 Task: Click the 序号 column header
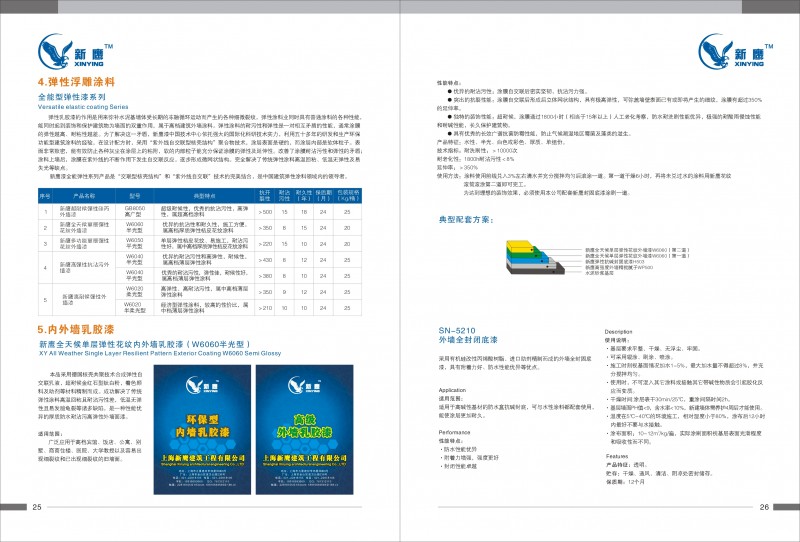pos(45,196)
